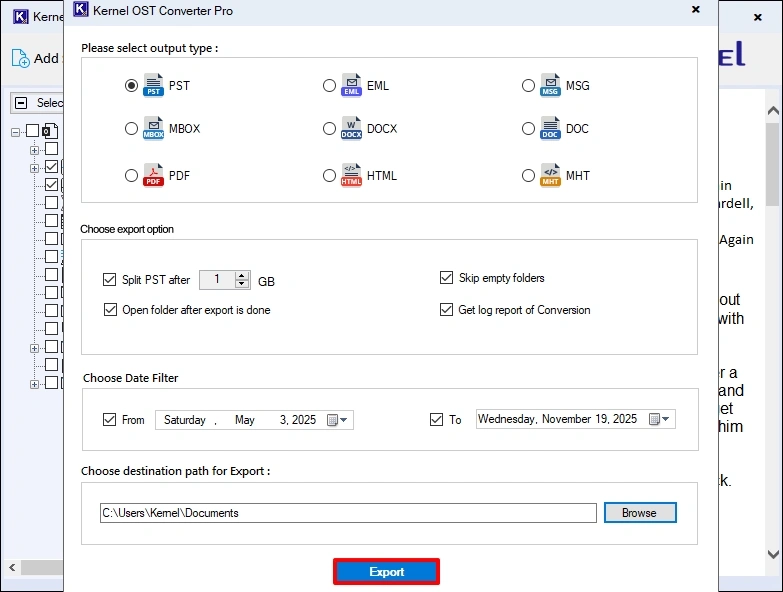Screen dimensions: 783x592
Task: Click the PDF file format icon
Action: pyautogui.click(x=153, y=175)
